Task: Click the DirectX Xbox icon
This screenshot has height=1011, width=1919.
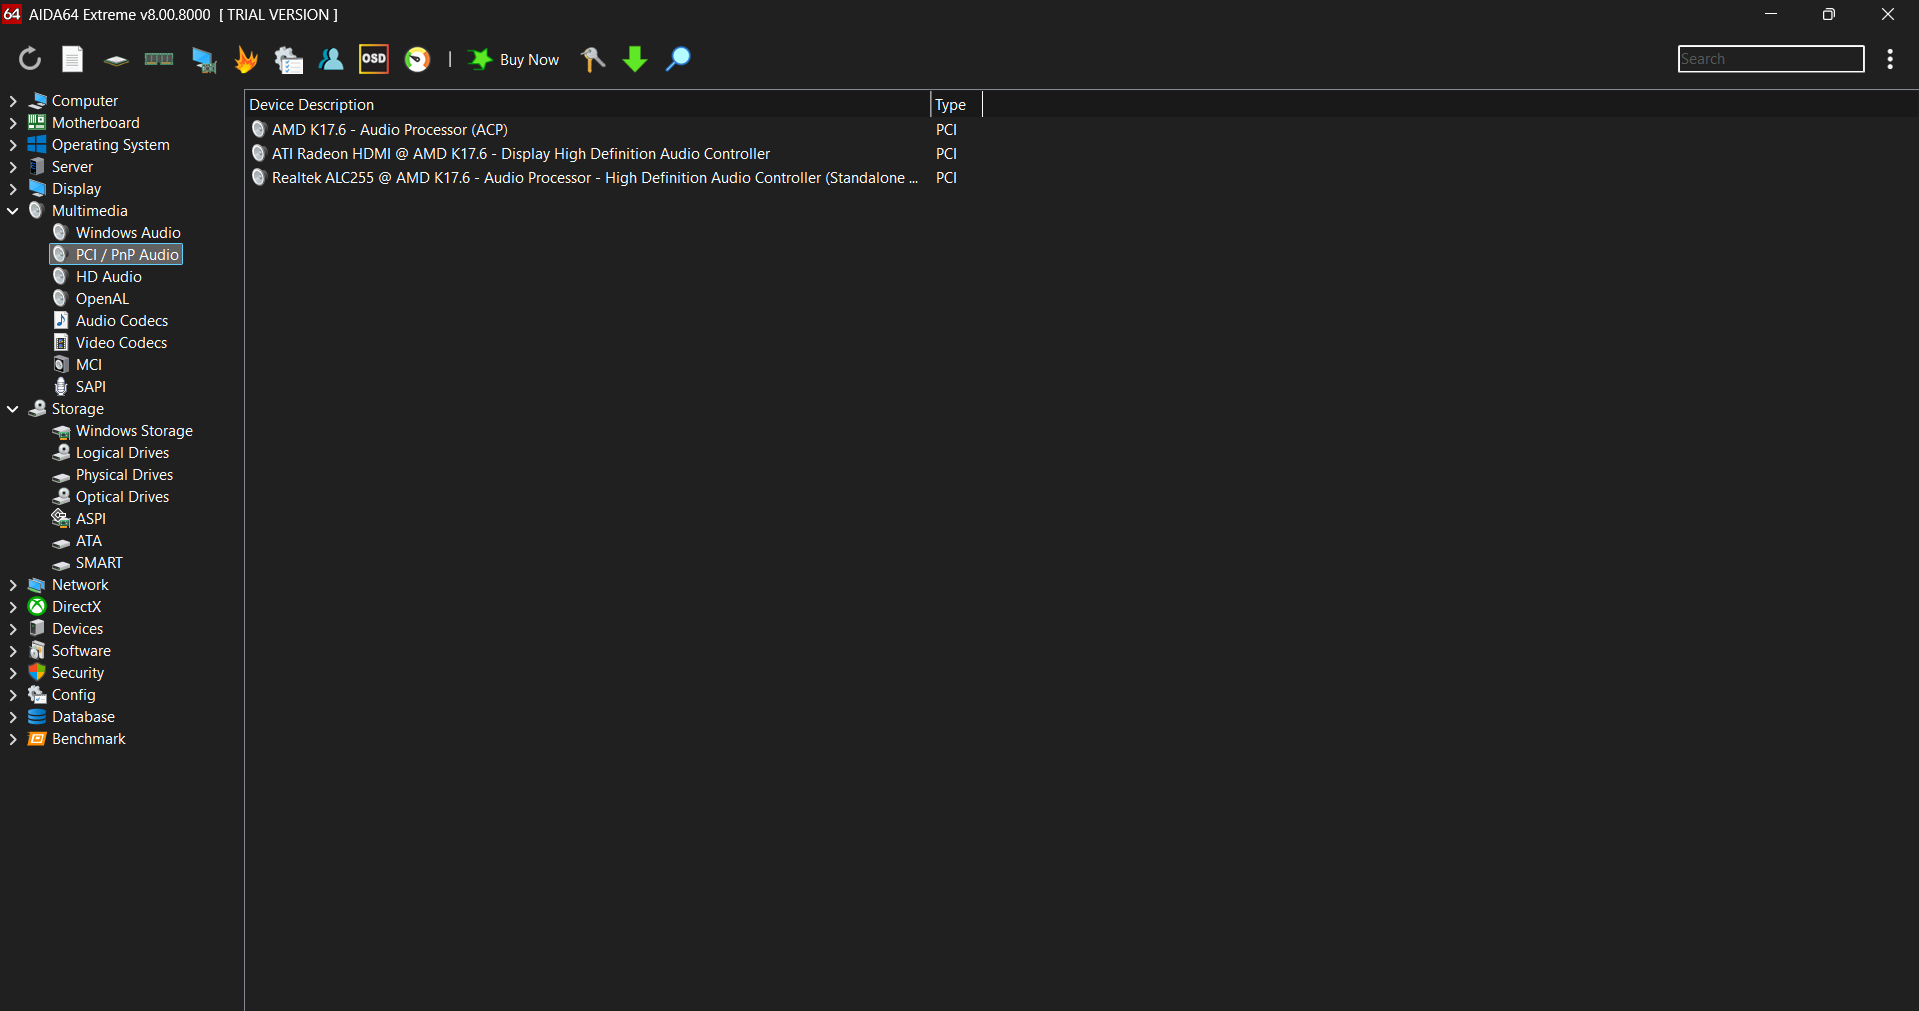Action: point(37,606)
